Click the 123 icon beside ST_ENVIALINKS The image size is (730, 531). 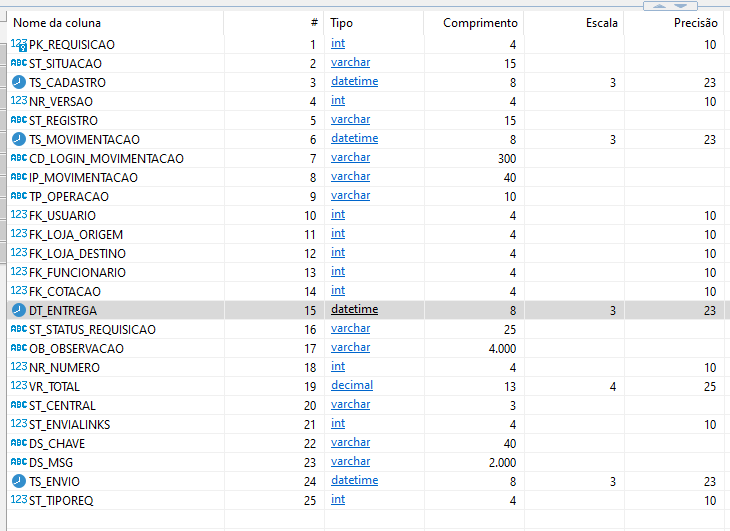[19, 424]
